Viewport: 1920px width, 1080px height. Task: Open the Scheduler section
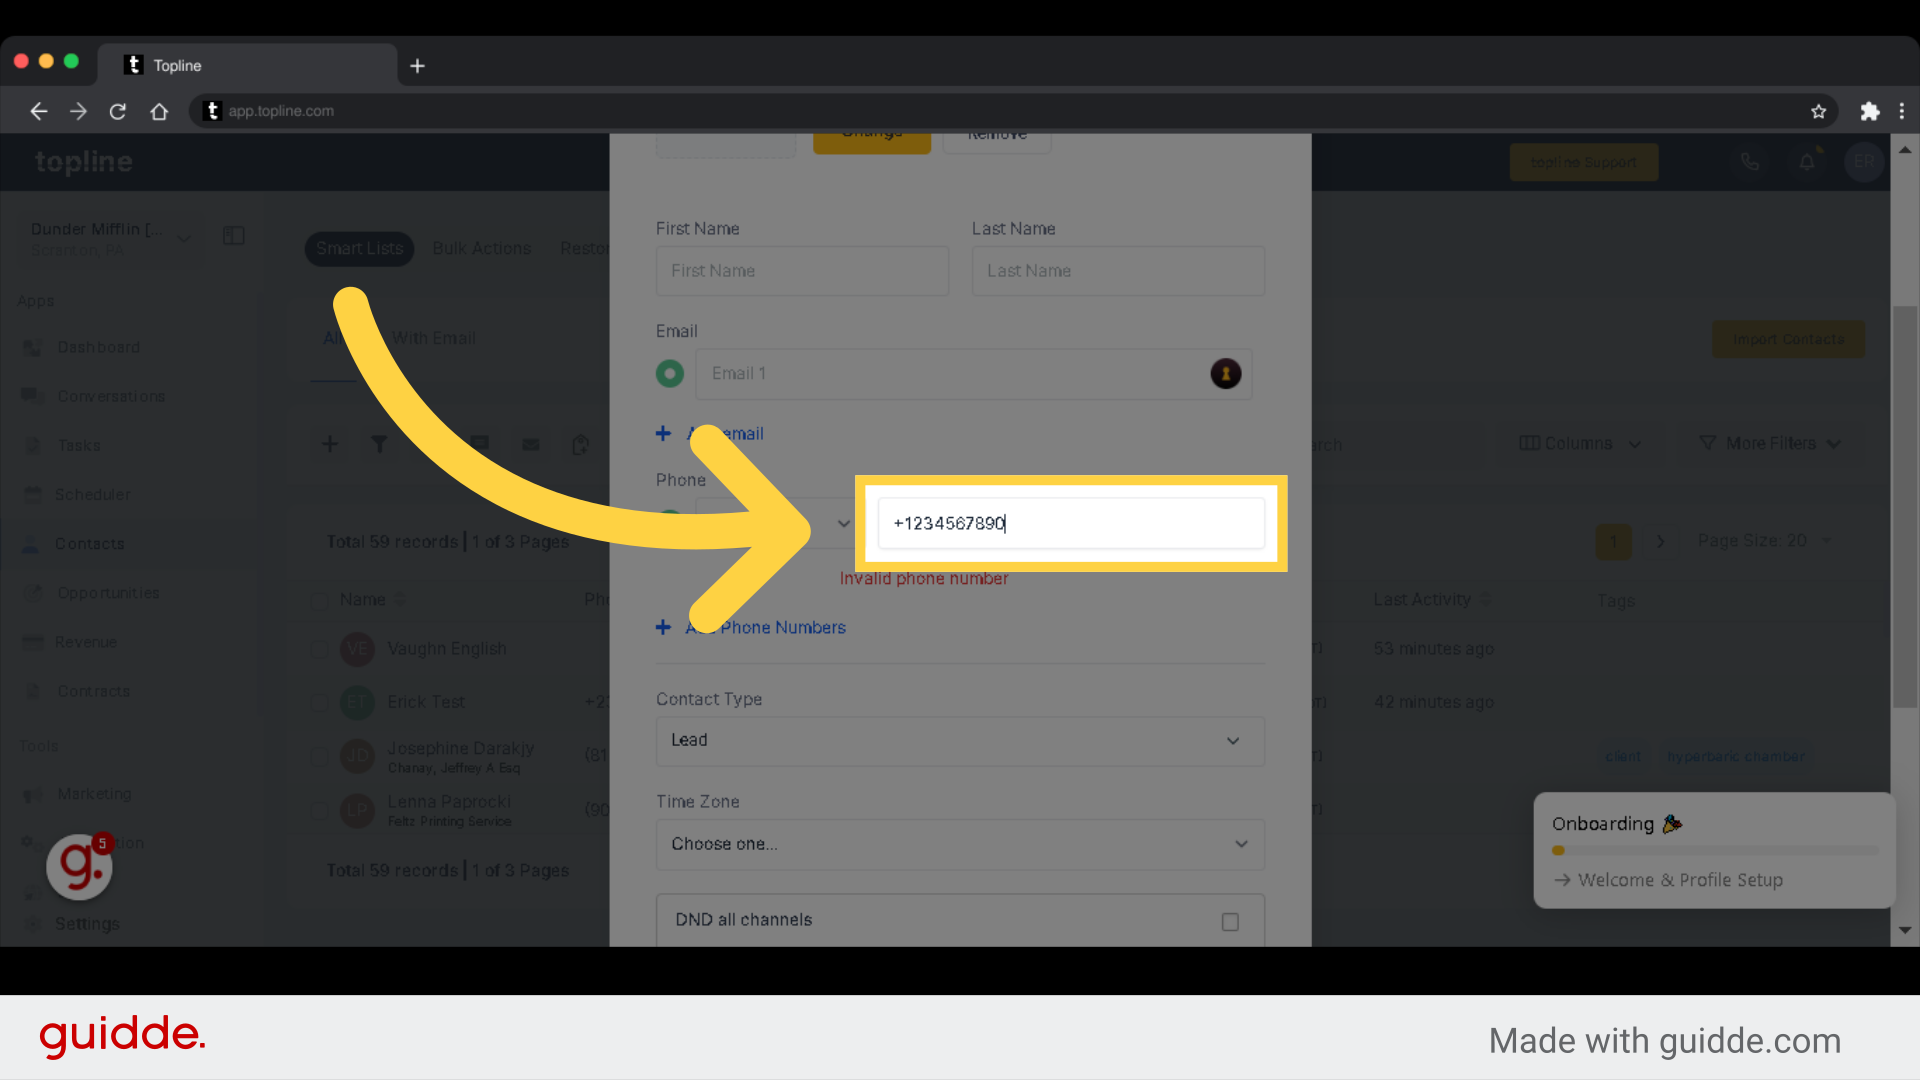92,495
